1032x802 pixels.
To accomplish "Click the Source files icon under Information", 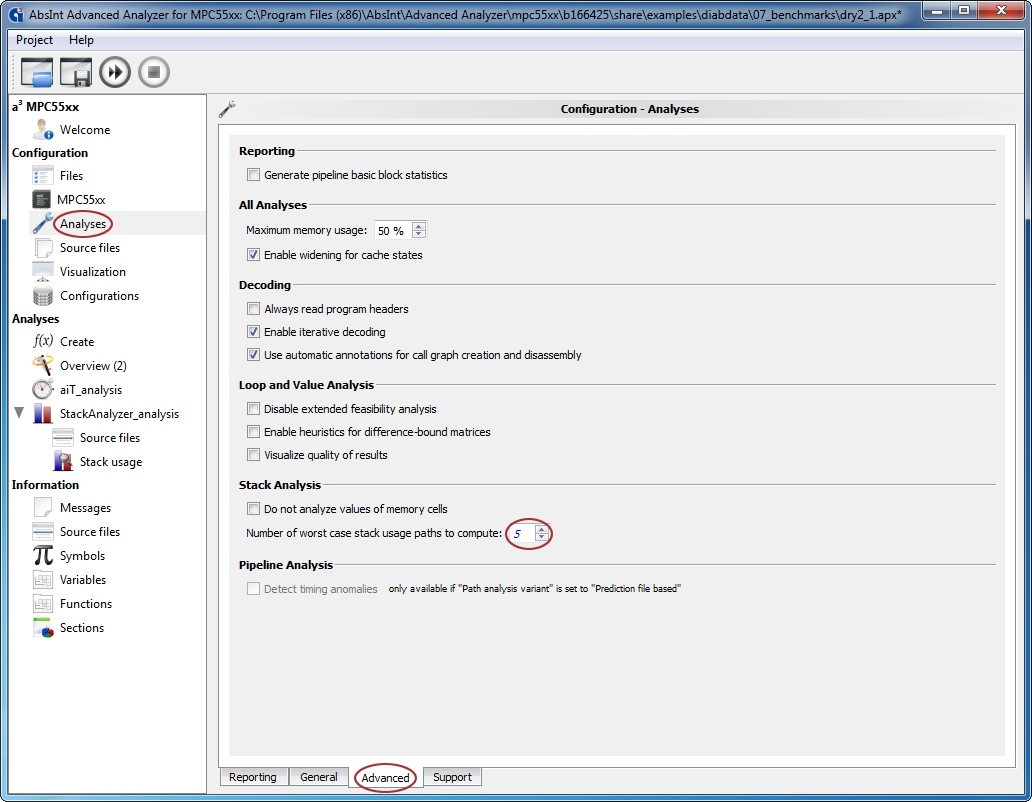I will [x=43, y=532].
